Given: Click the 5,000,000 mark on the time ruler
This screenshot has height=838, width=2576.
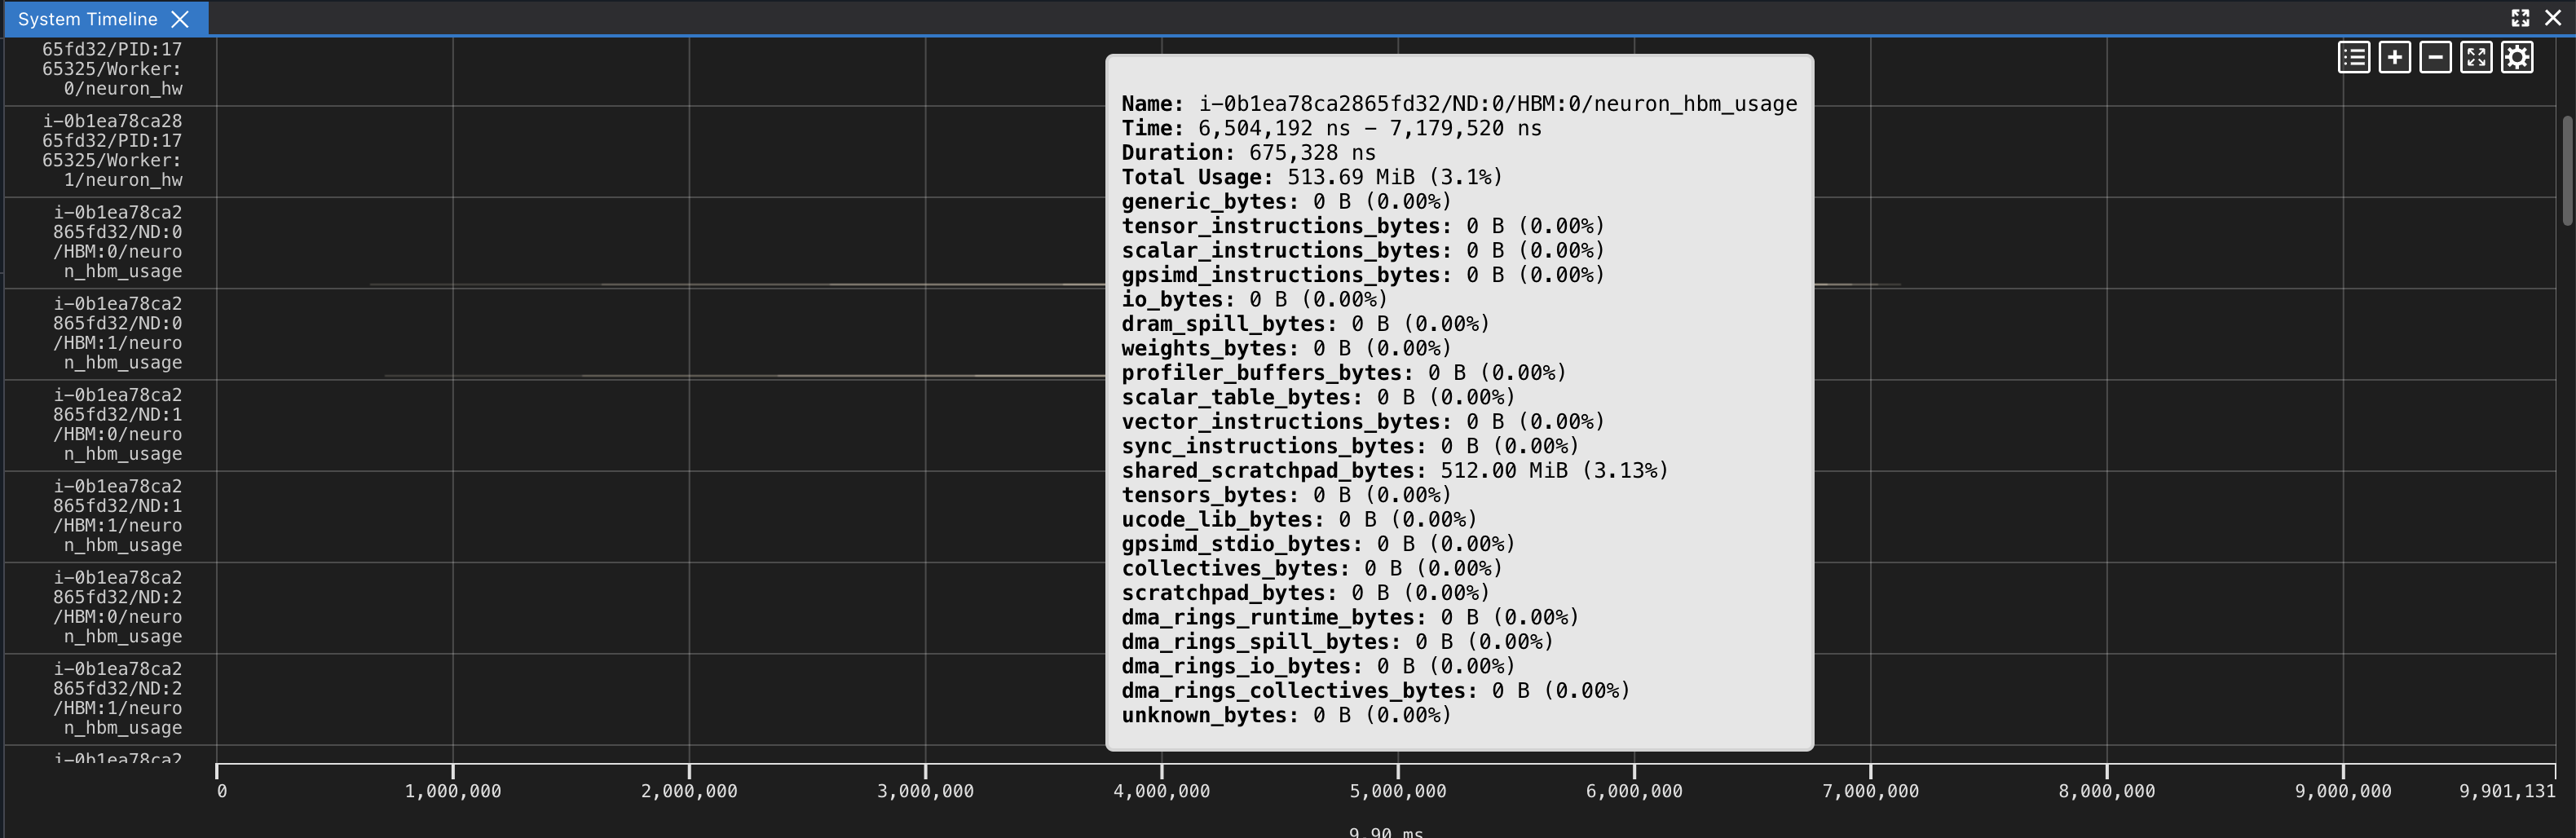Looking at the screenshot, I should 1398,790.
